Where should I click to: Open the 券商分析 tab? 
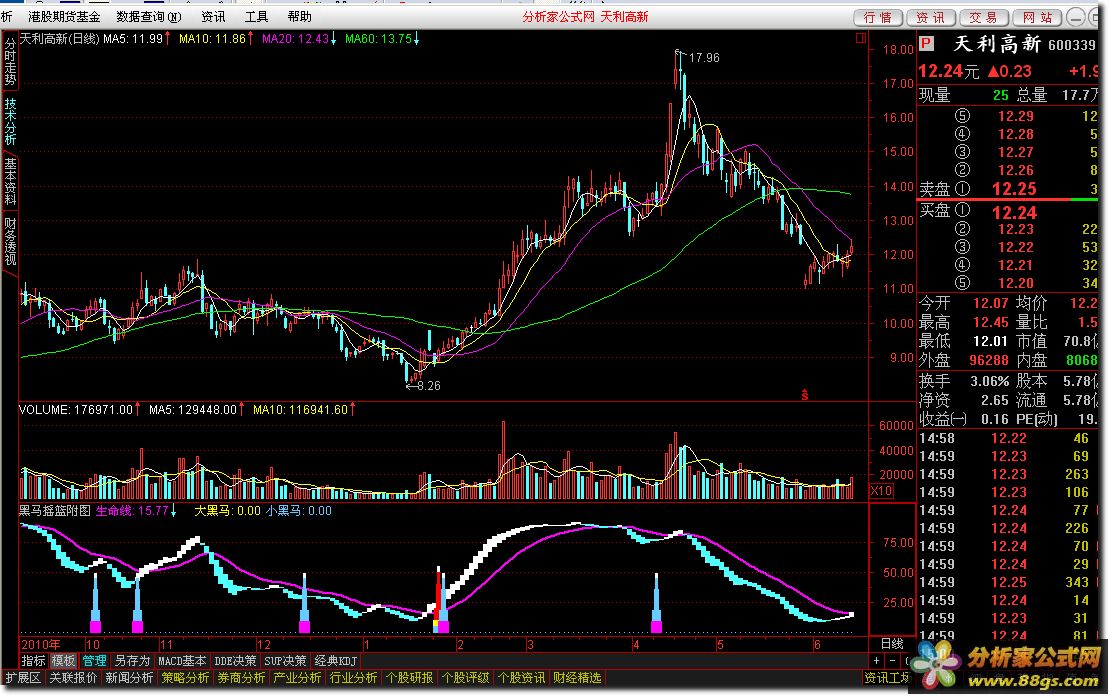point(241,678)
